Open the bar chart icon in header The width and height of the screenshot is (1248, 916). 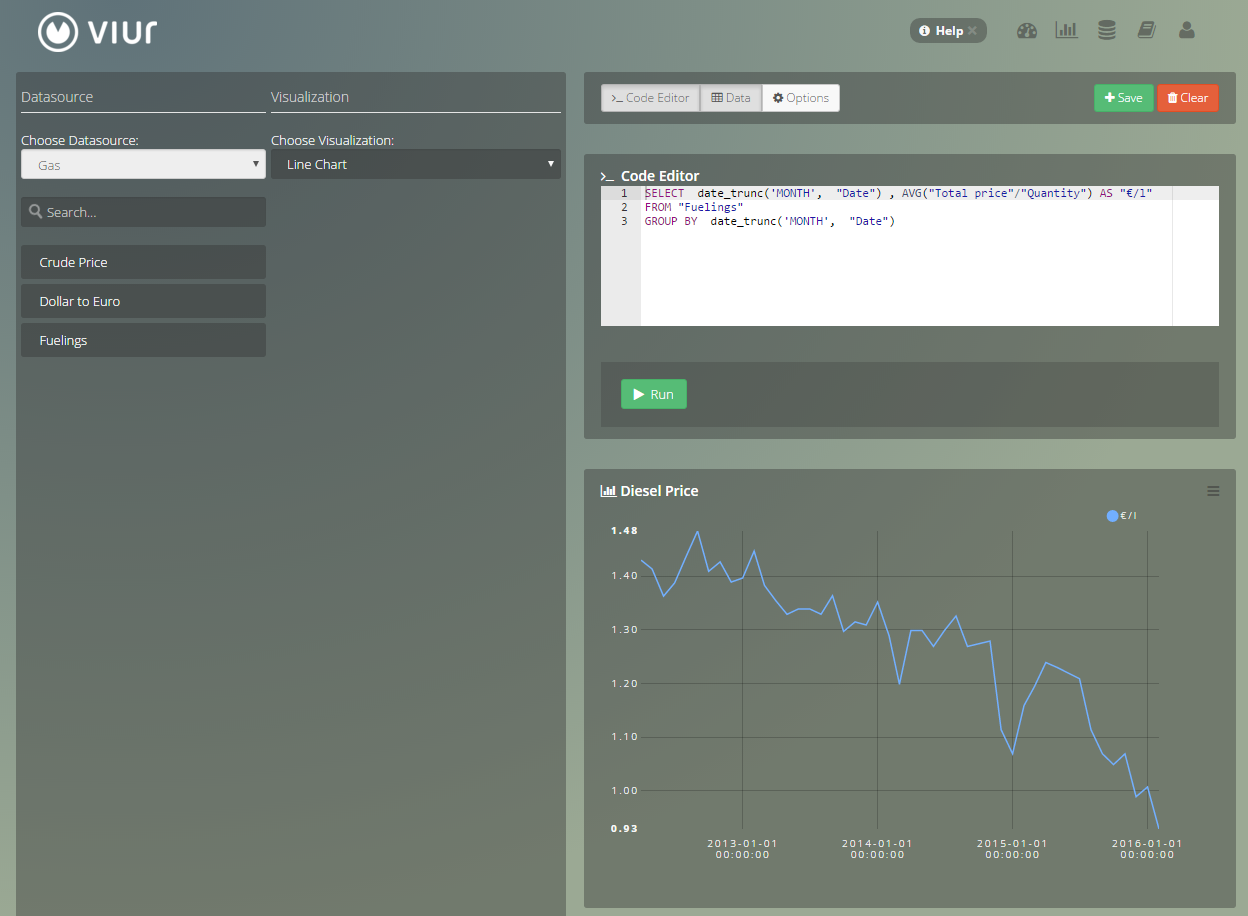[x=1066, y=30]
